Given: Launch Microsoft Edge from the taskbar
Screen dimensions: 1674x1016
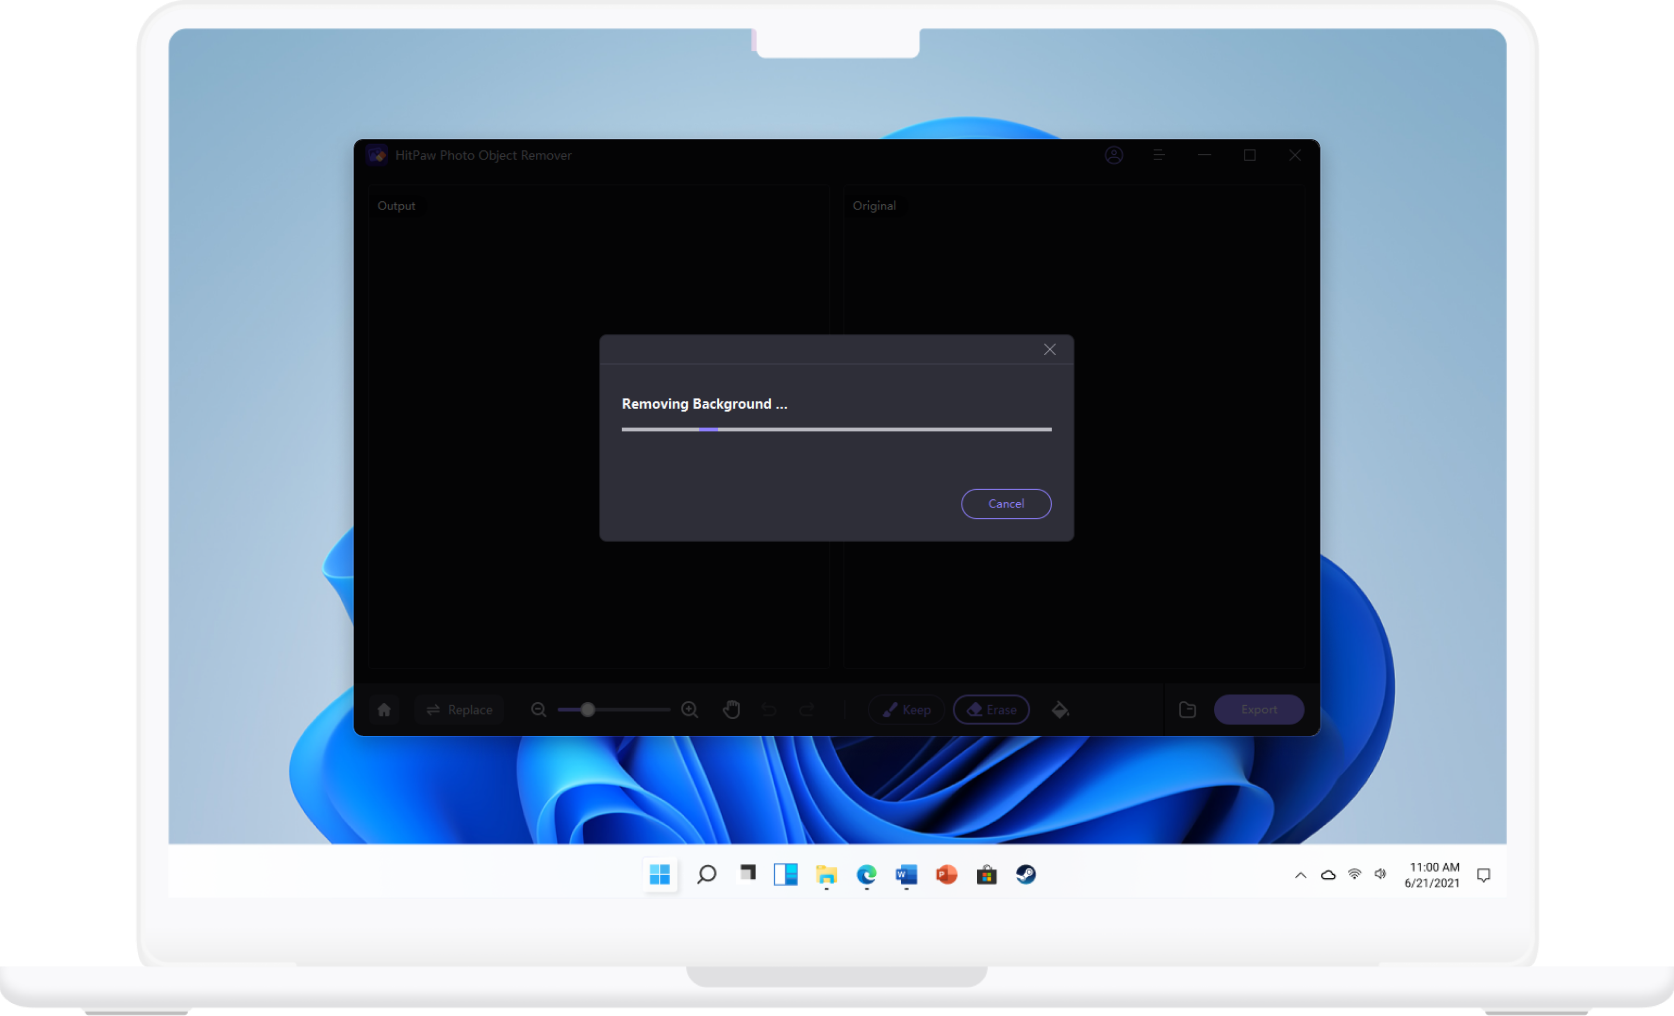Looking at the screenshot, I should 866,874.
